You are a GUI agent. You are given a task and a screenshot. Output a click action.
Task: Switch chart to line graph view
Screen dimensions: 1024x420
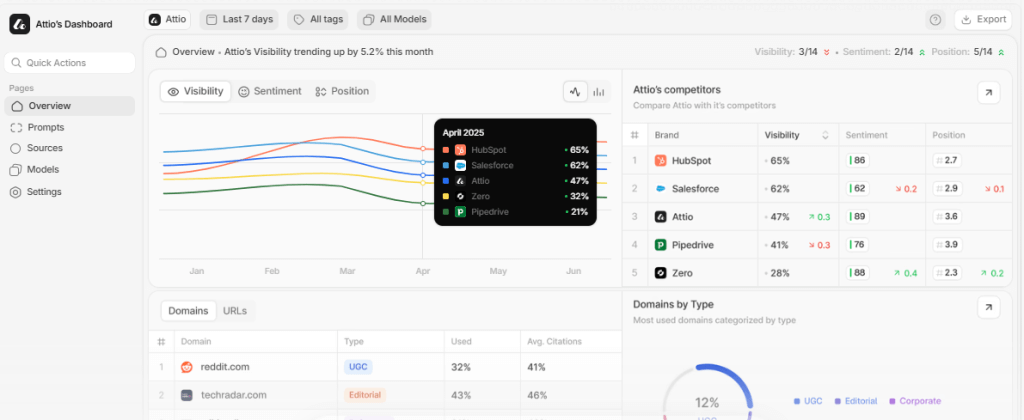[575, 91]
